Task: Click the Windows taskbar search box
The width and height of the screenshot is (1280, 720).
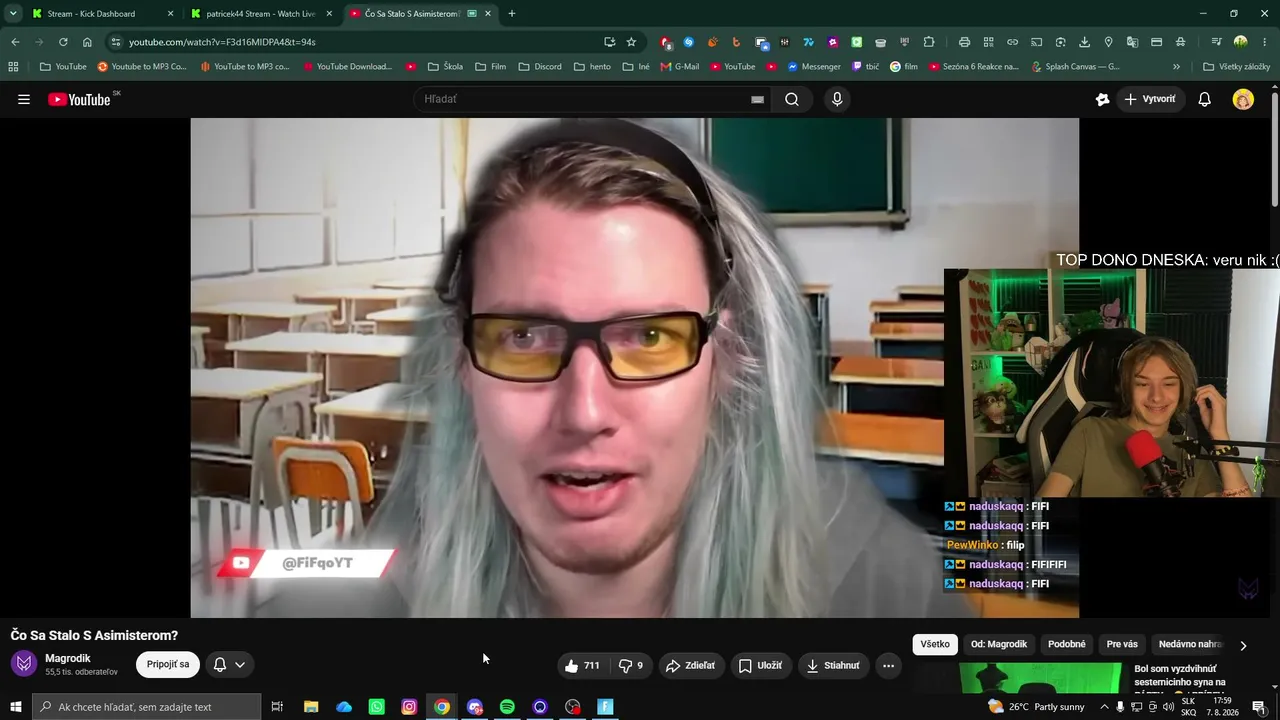Action: coord(147,707)
